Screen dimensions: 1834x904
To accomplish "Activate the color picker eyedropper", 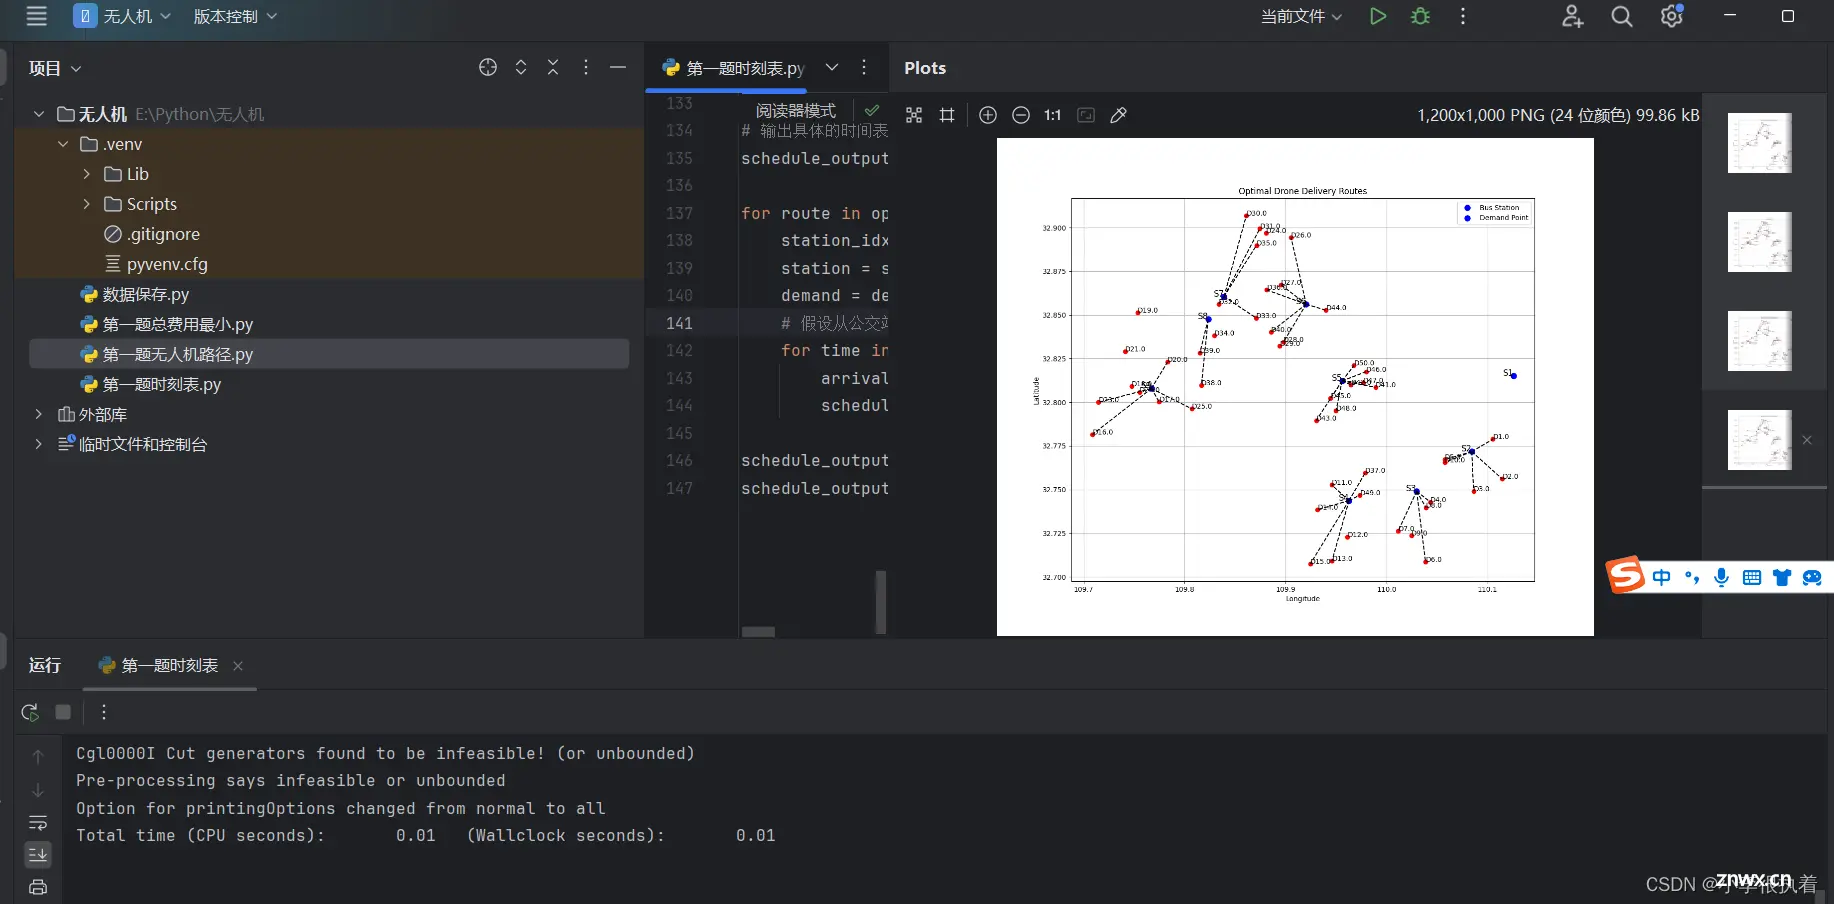I will pyautogui.click(x=1119, y=115).
